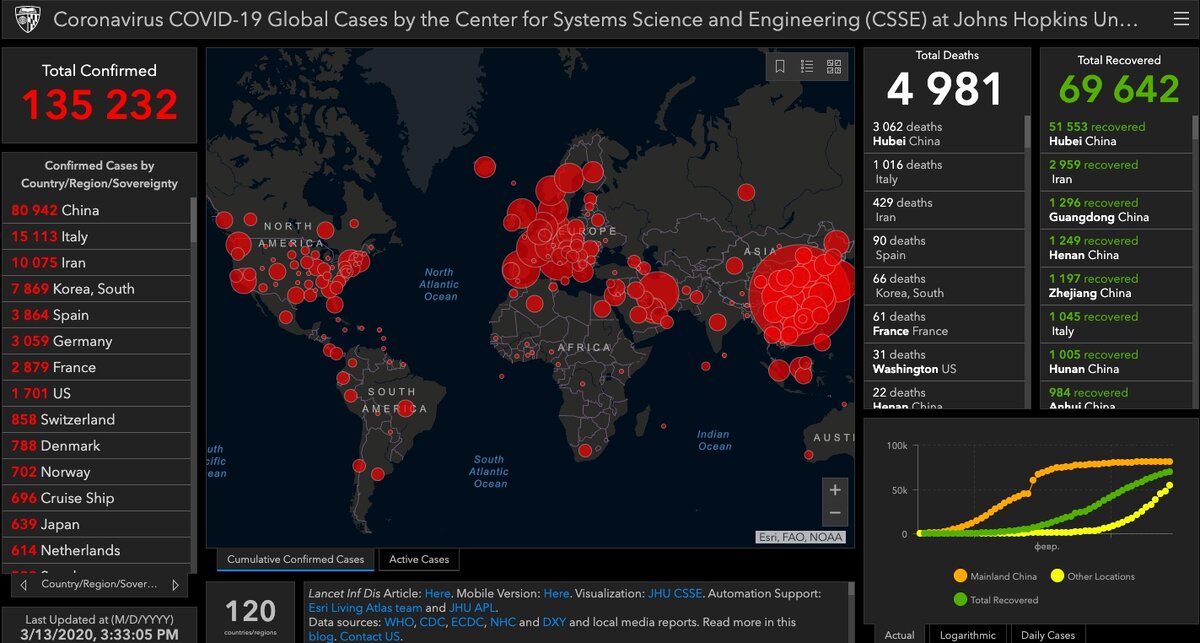Image resolution: width=1200 pixels, height=643 pixels.
Task: Zoom in on the map with plus button
Action: click(835, 490)
